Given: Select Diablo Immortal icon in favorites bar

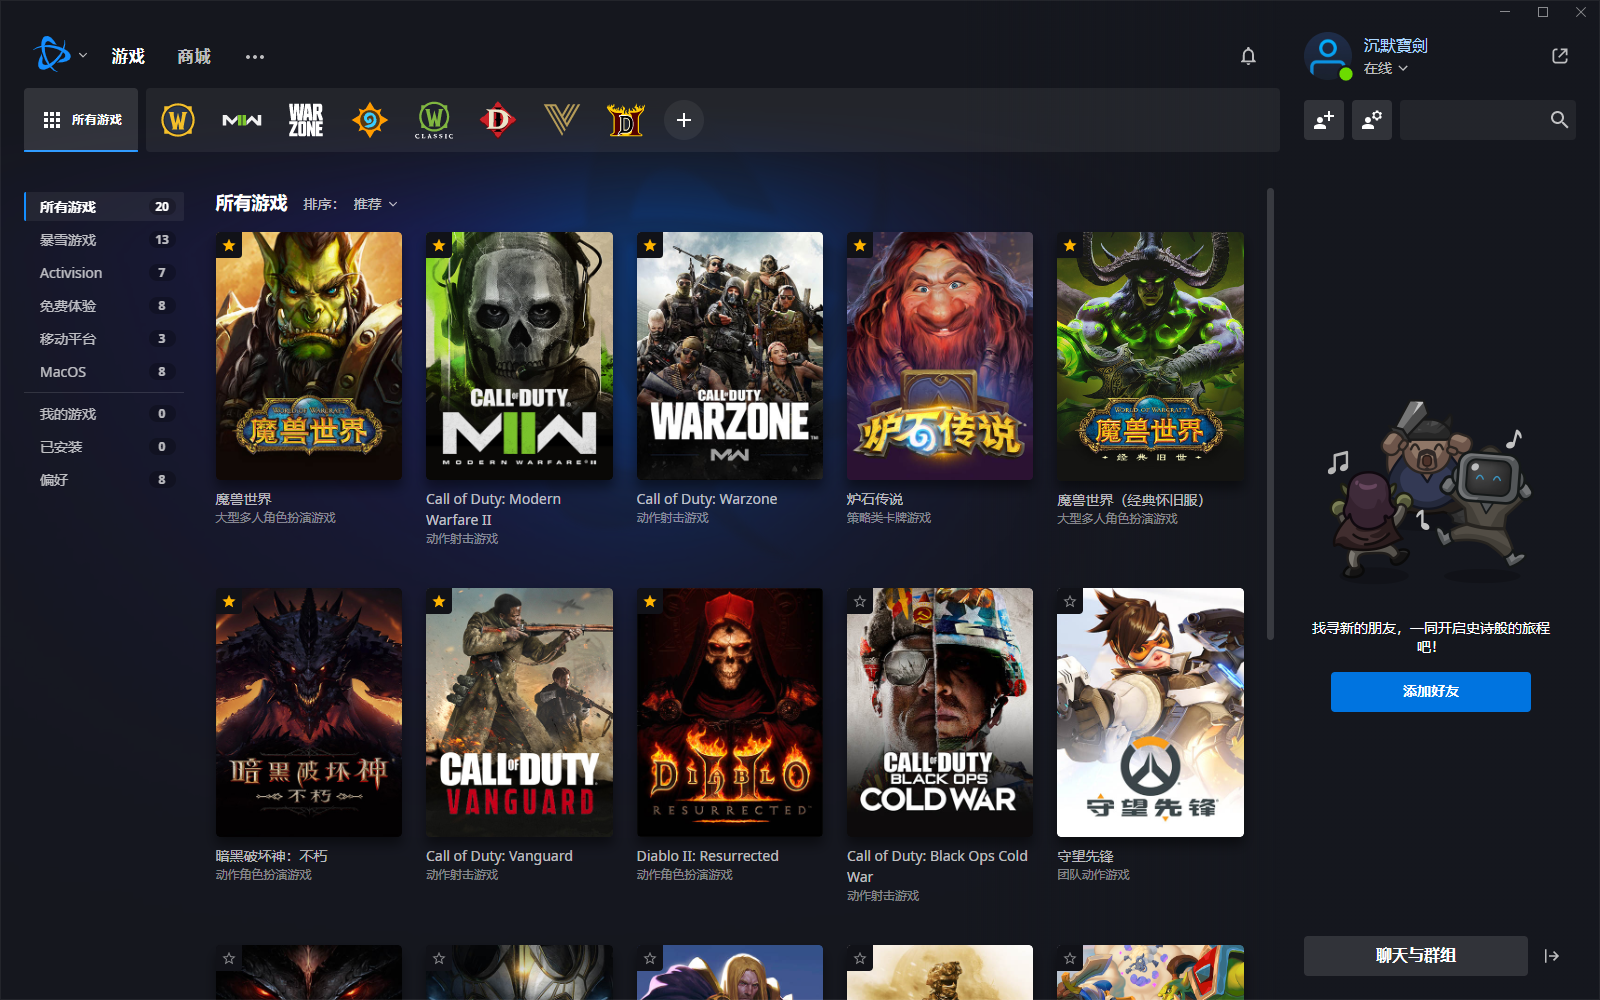Looking at the screenshot, I should pos(498,120).
